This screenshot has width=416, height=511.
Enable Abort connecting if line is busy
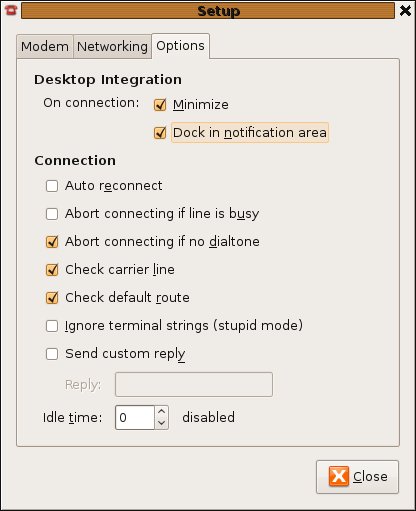[52, 214]
